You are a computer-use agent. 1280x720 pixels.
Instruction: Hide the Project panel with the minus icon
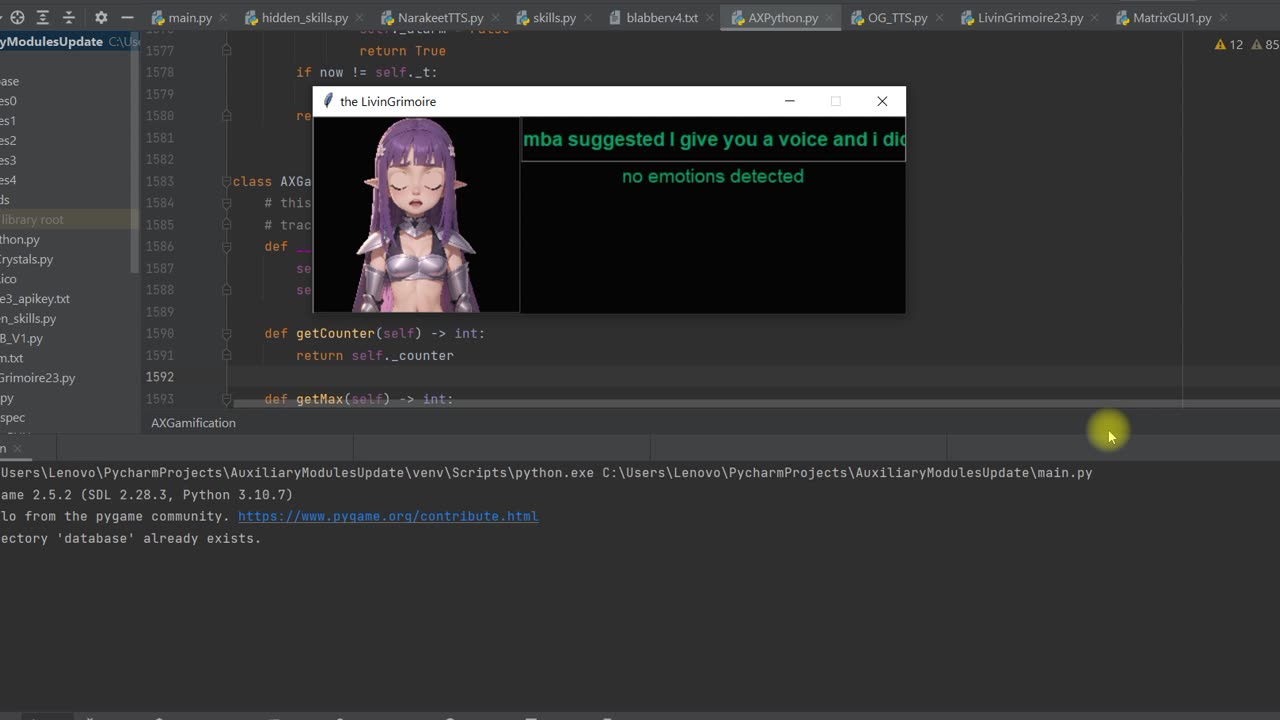127,18
